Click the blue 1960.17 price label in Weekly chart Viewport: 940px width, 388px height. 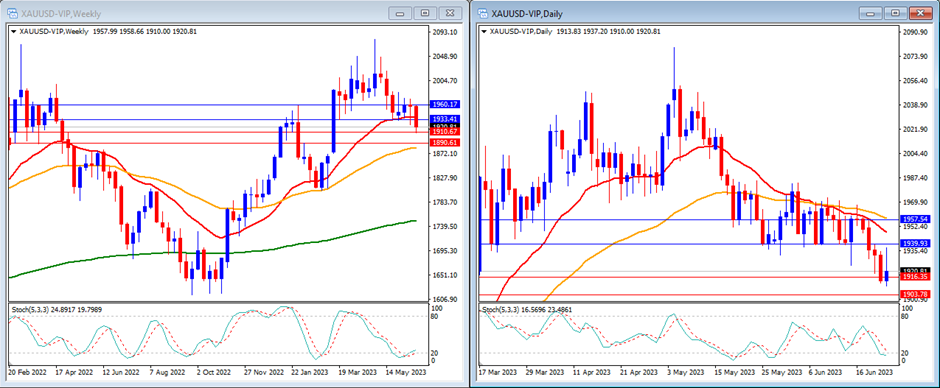click(x=444, y=105)
